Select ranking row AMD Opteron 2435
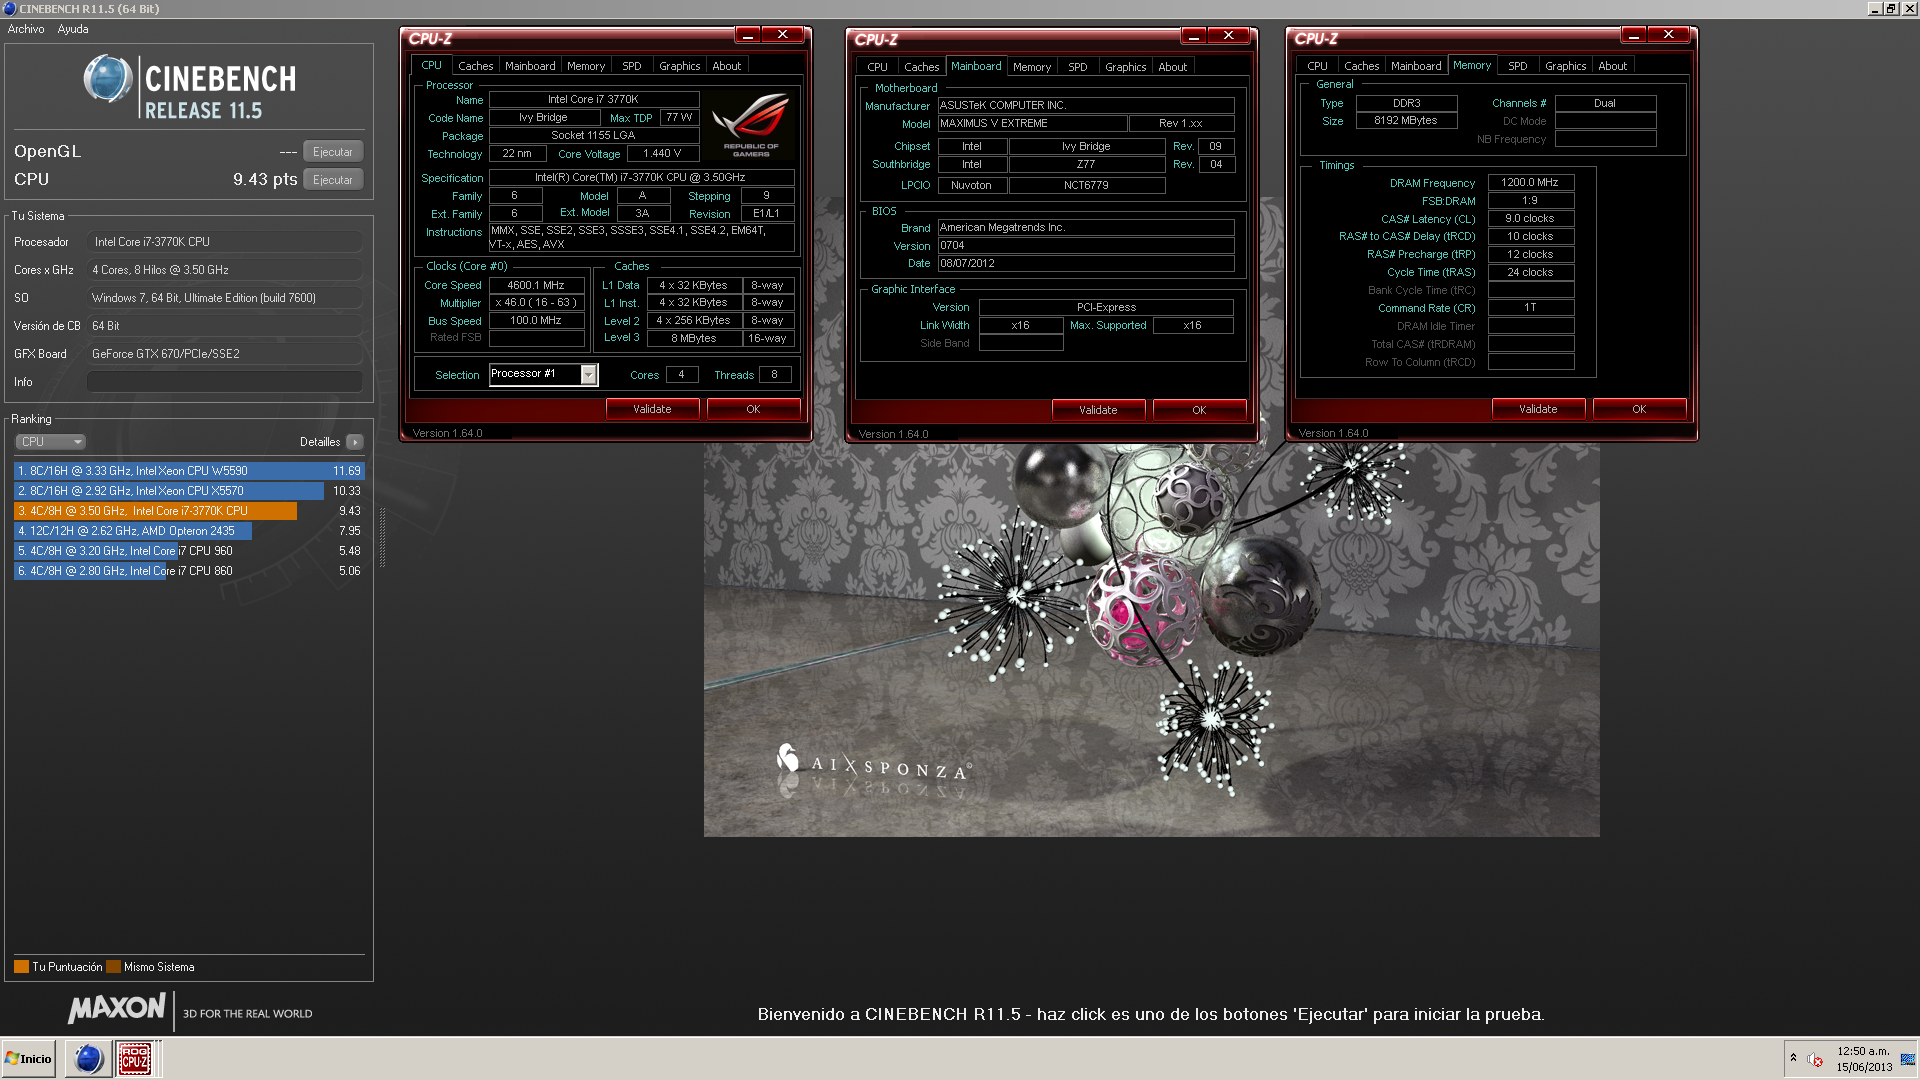 pyautogui.click(x=189, y=531)
